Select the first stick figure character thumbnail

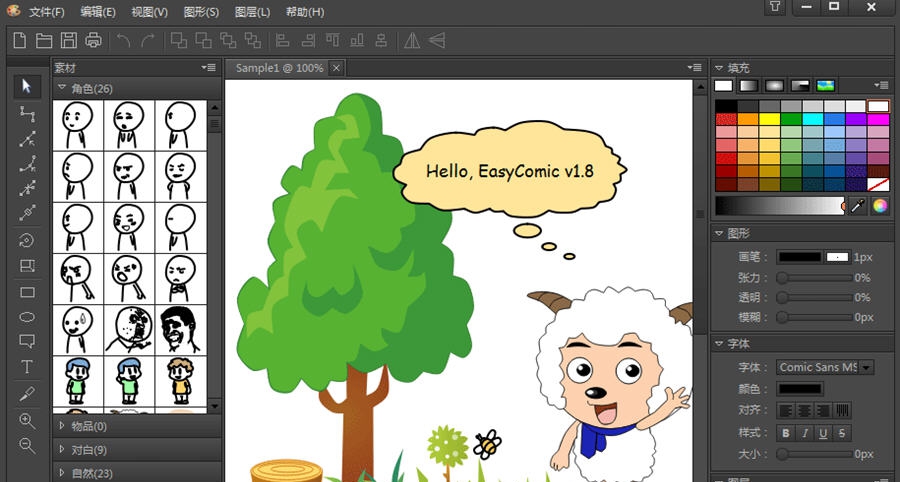(x=77, y=124)
